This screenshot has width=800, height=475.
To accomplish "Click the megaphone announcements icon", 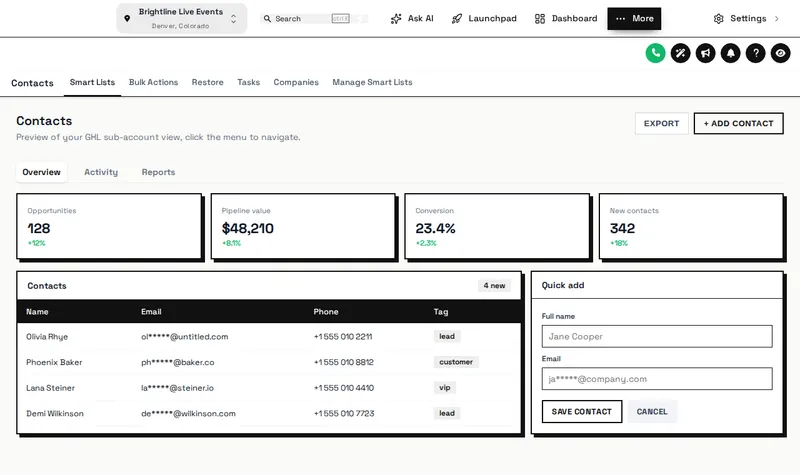I will coord(705,53).
